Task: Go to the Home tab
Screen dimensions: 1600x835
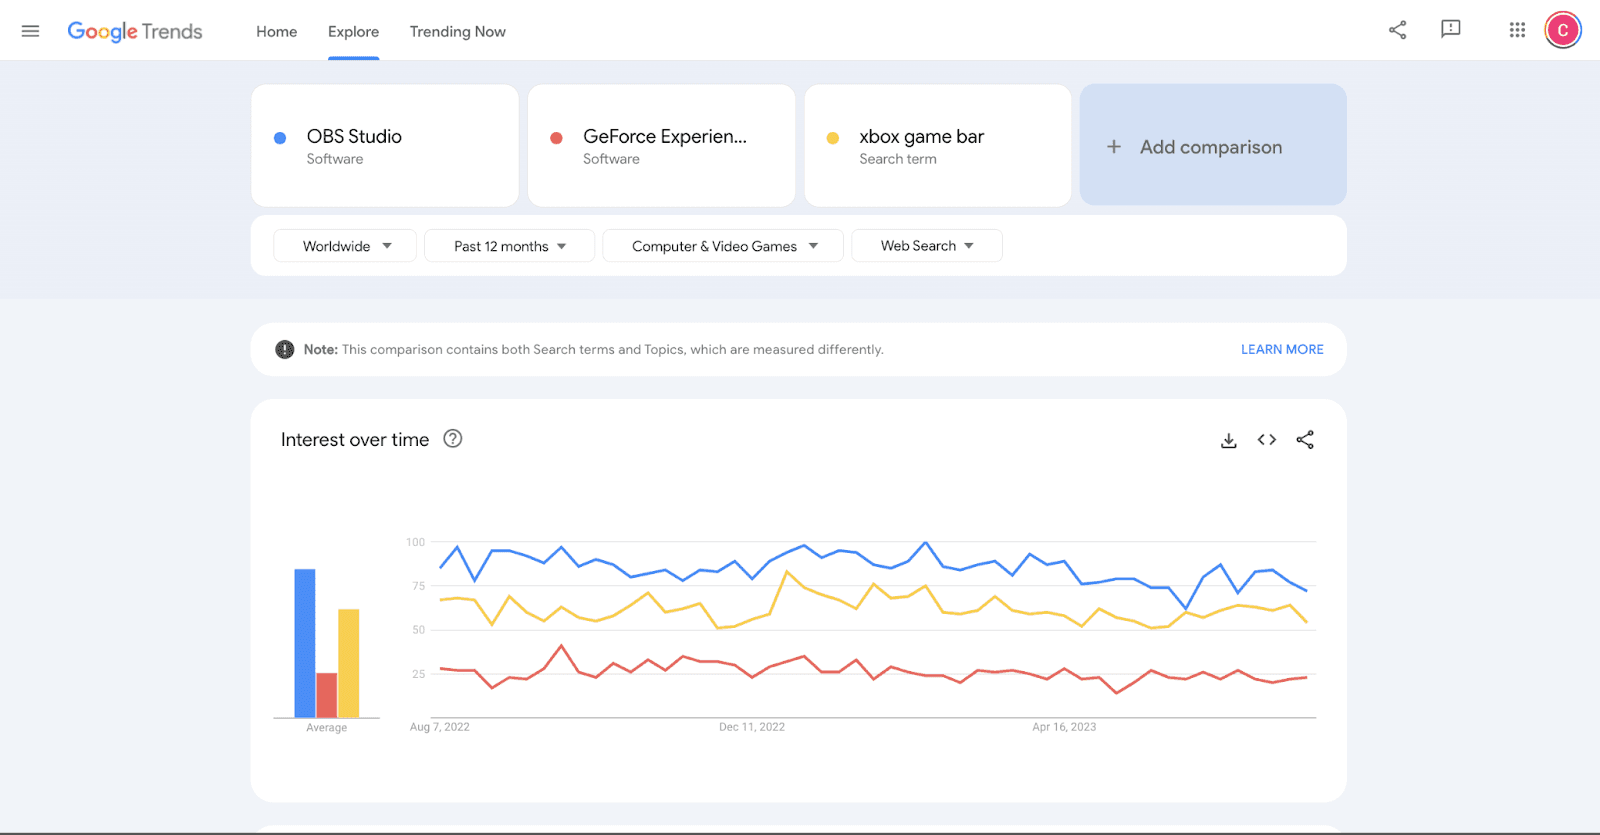Action: point(276,31)
